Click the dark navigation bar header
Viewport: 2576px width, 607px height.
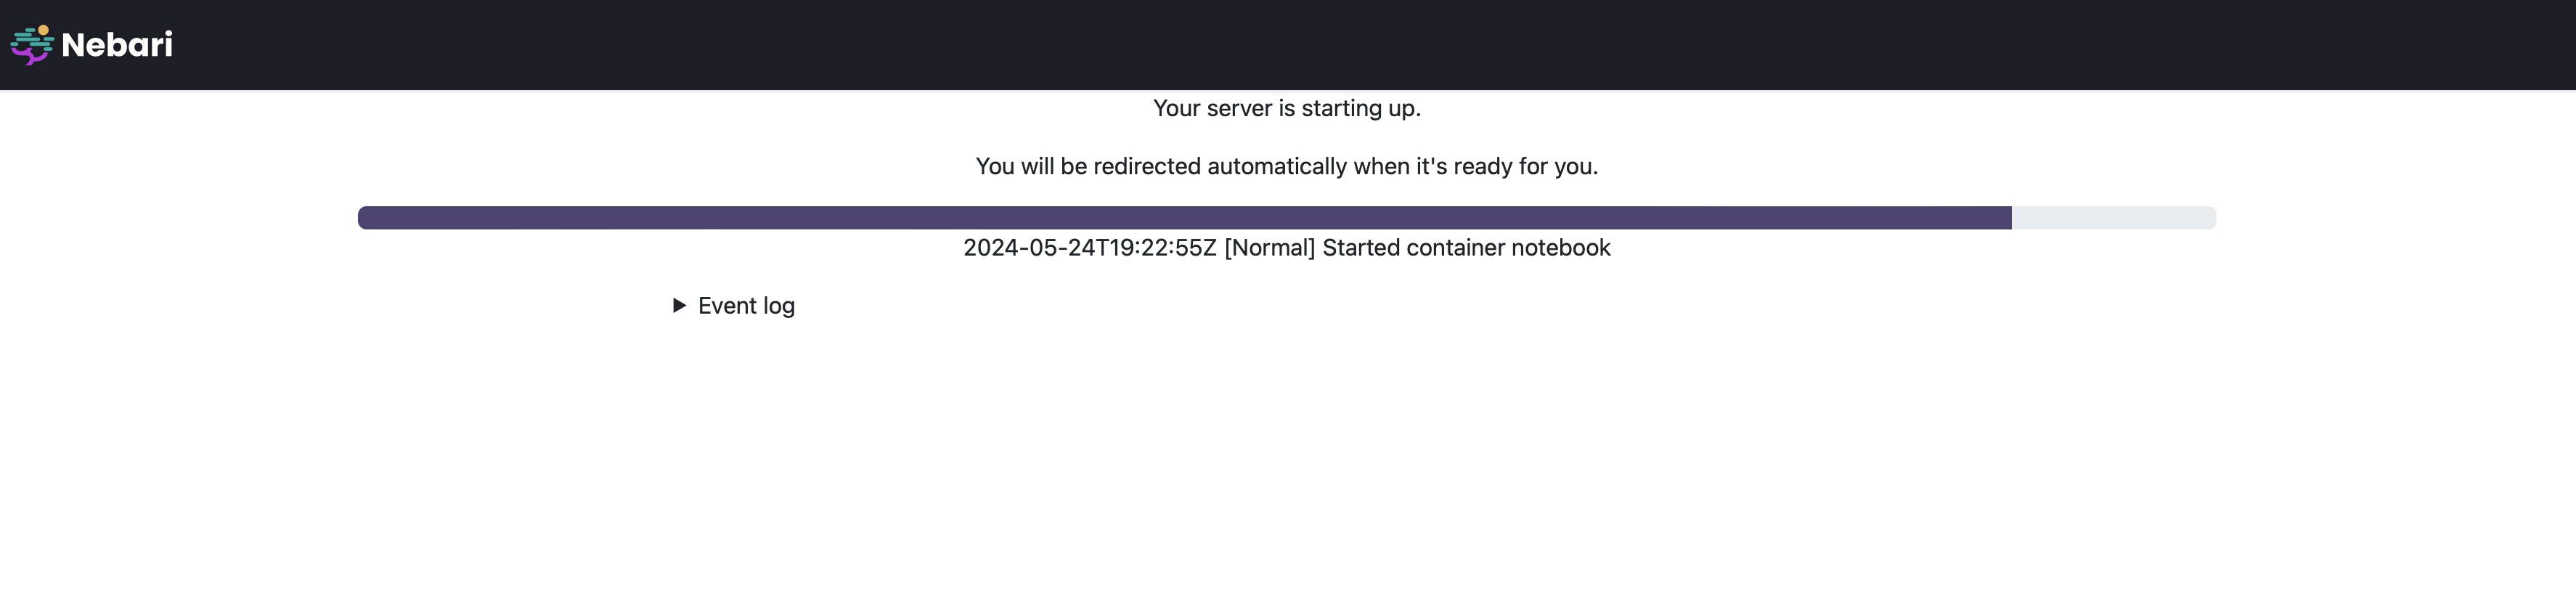click(x=1288, y=44)
